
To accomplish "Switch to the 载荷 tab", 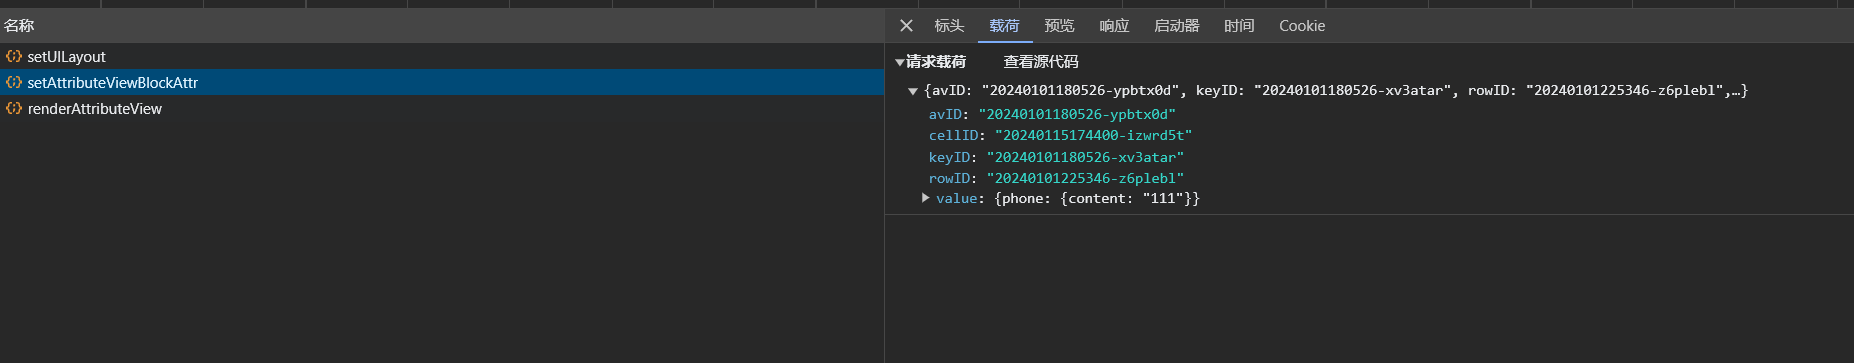I will point(1004,26).
